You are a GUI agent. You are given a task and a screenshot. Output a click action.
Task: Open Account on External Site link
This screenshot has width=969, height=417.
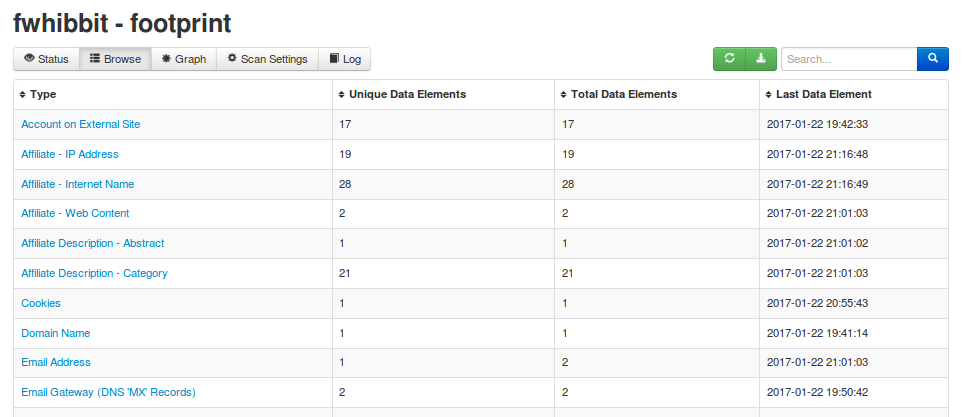80,124
